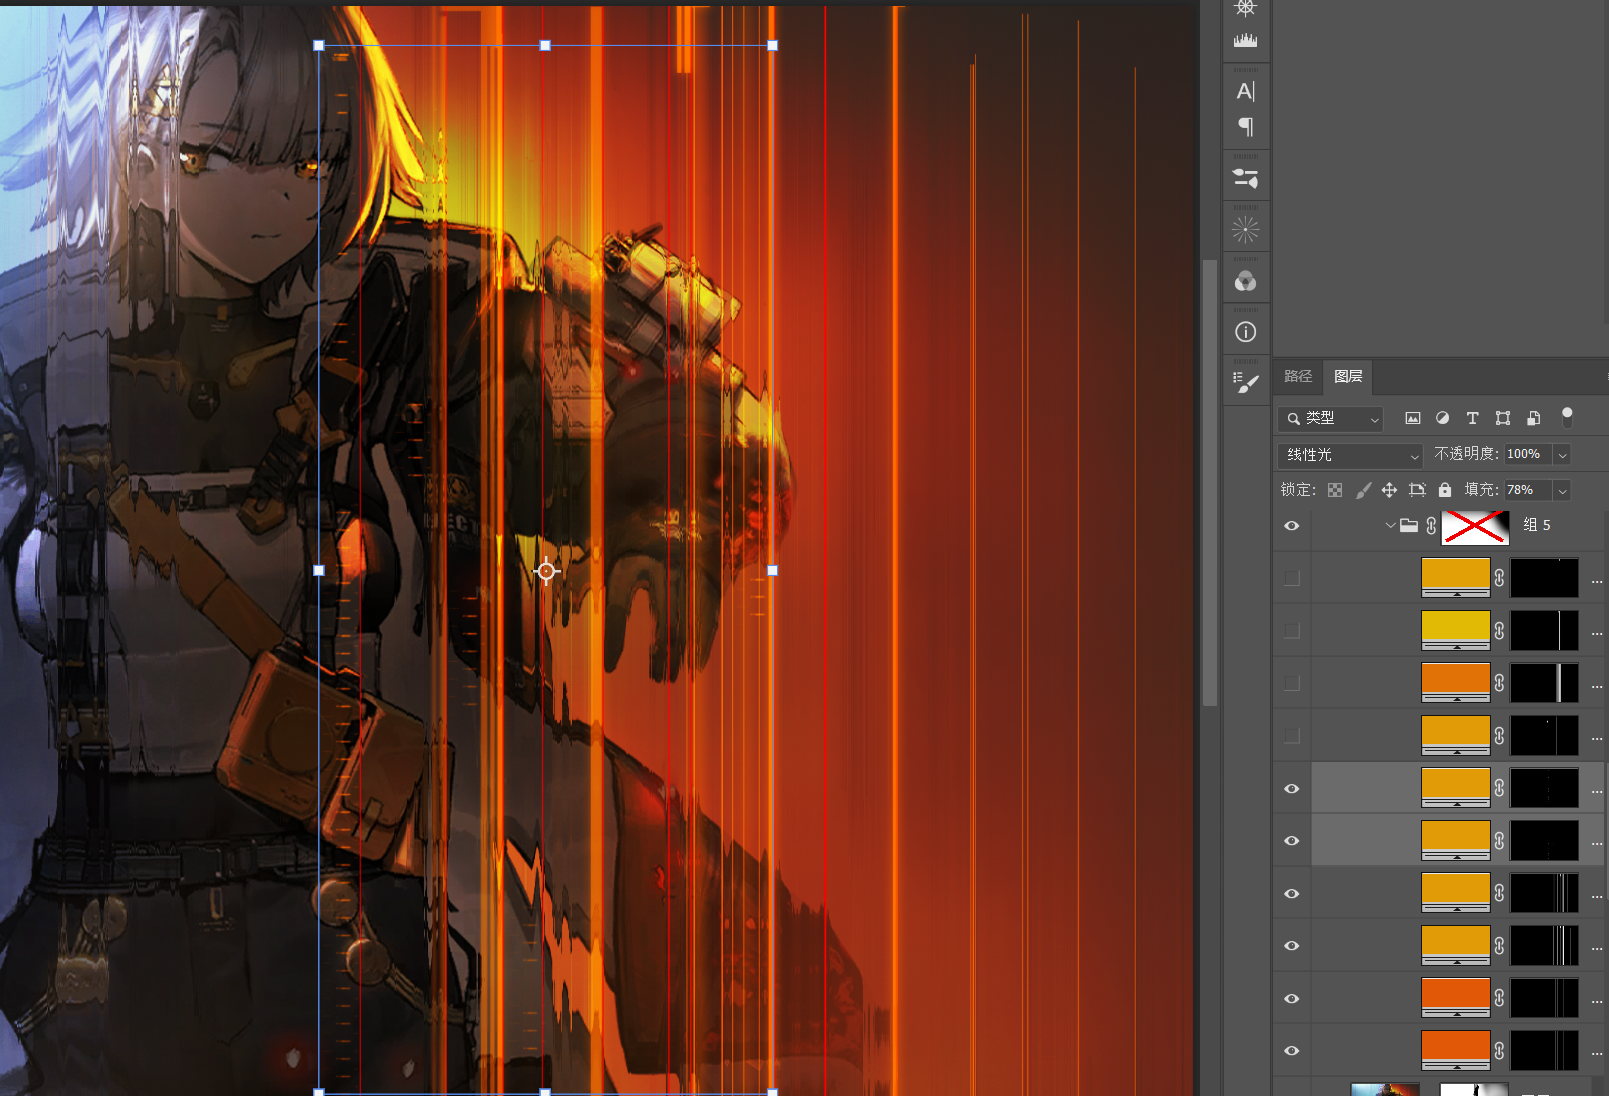Click the 填充 78% value field
Screen dimensions: 1609x1096
[1528, 490]
